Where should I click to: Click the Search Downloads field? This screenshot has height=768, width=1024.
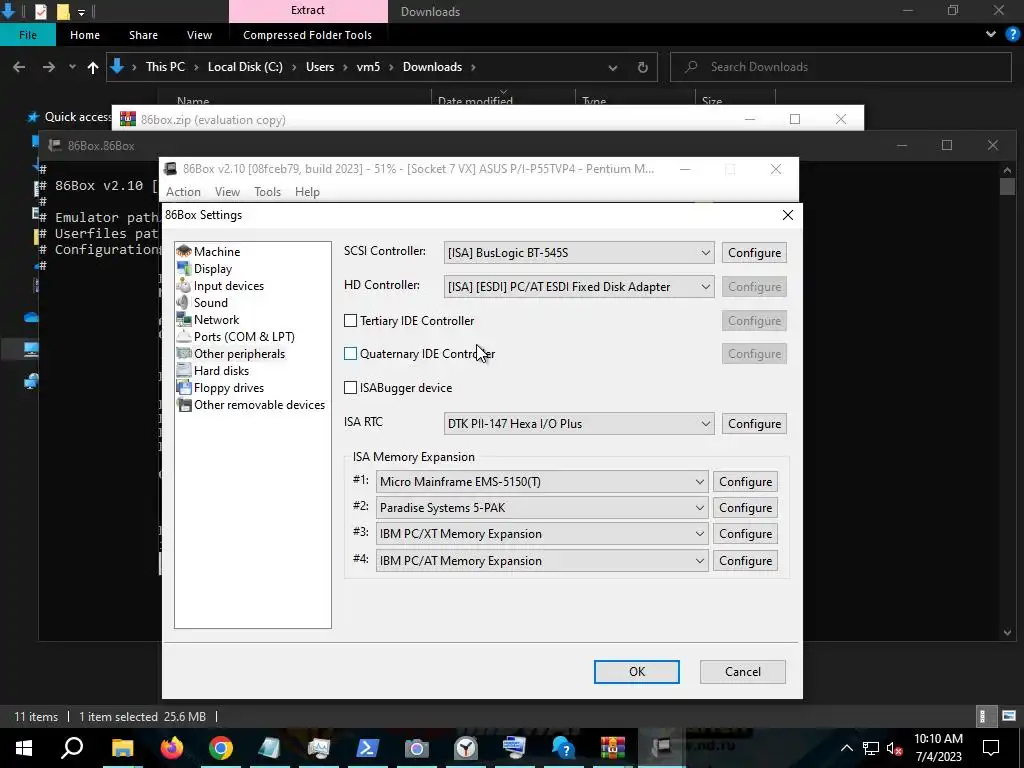[840, 67]
